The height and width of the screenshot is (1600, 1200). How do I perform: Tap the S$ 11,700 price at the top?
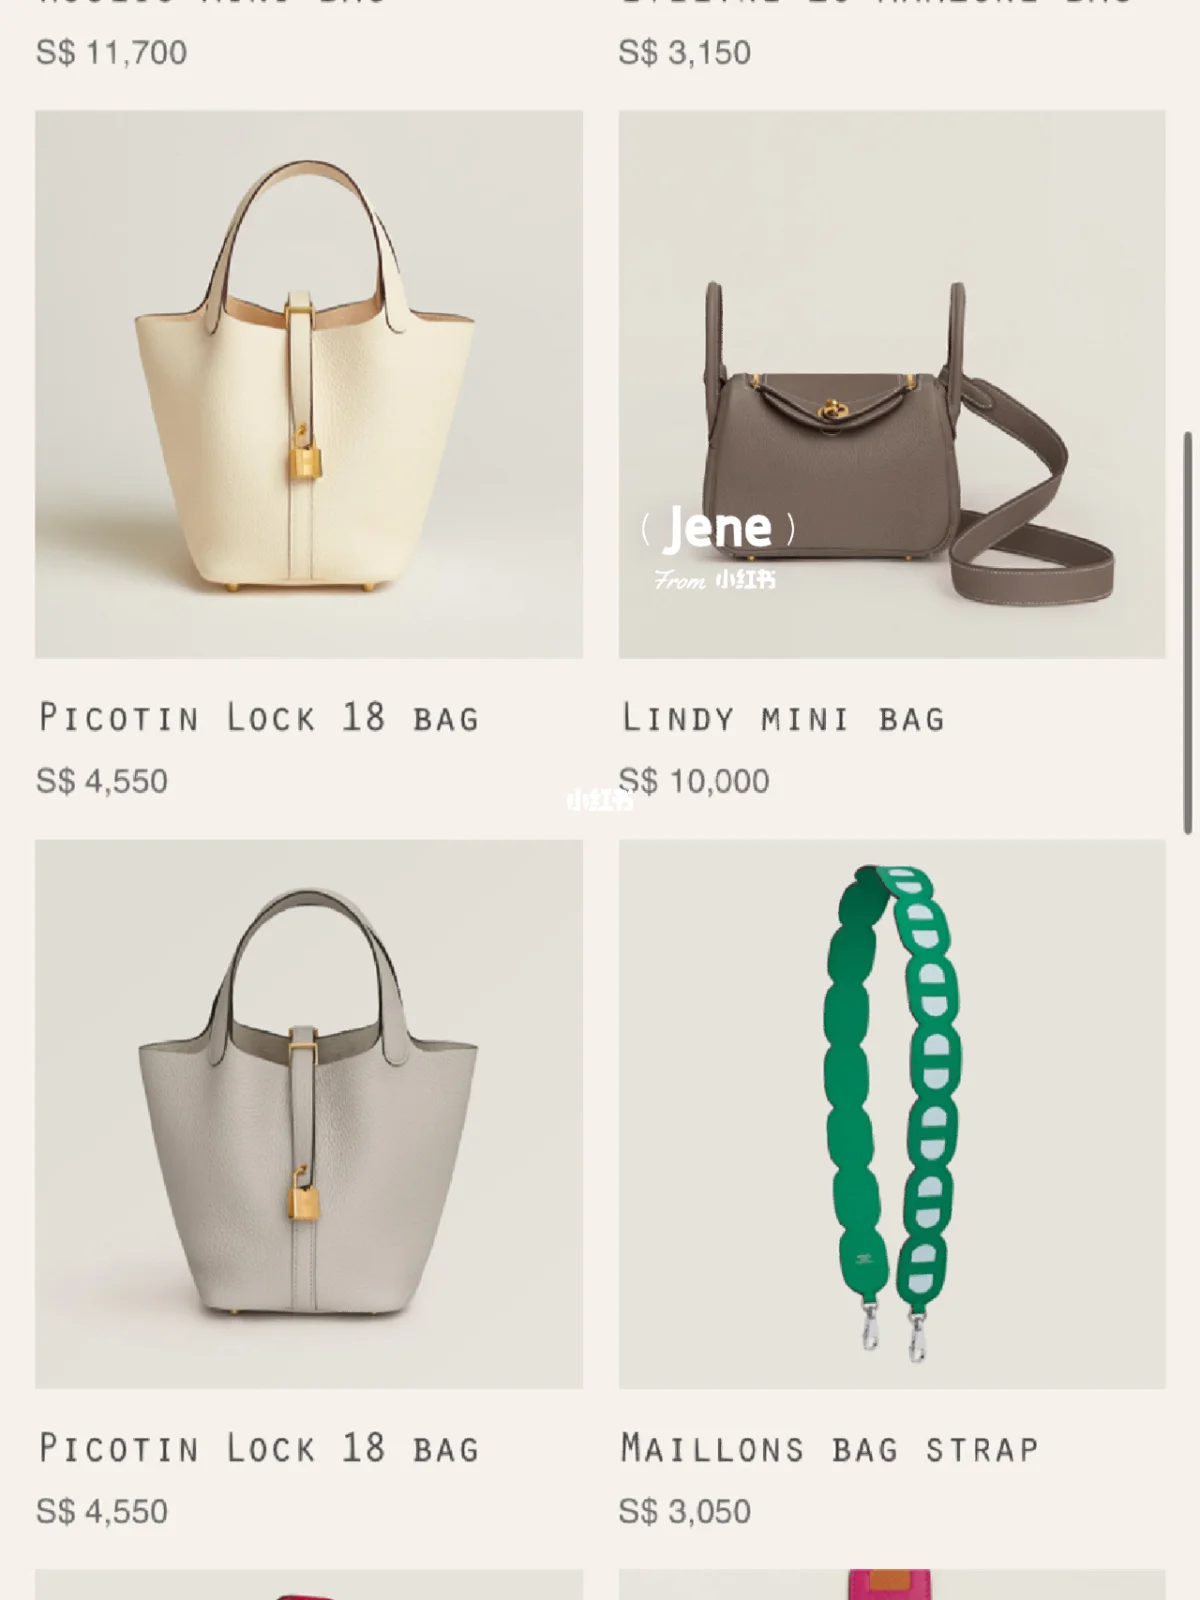(x=111, y=52)
